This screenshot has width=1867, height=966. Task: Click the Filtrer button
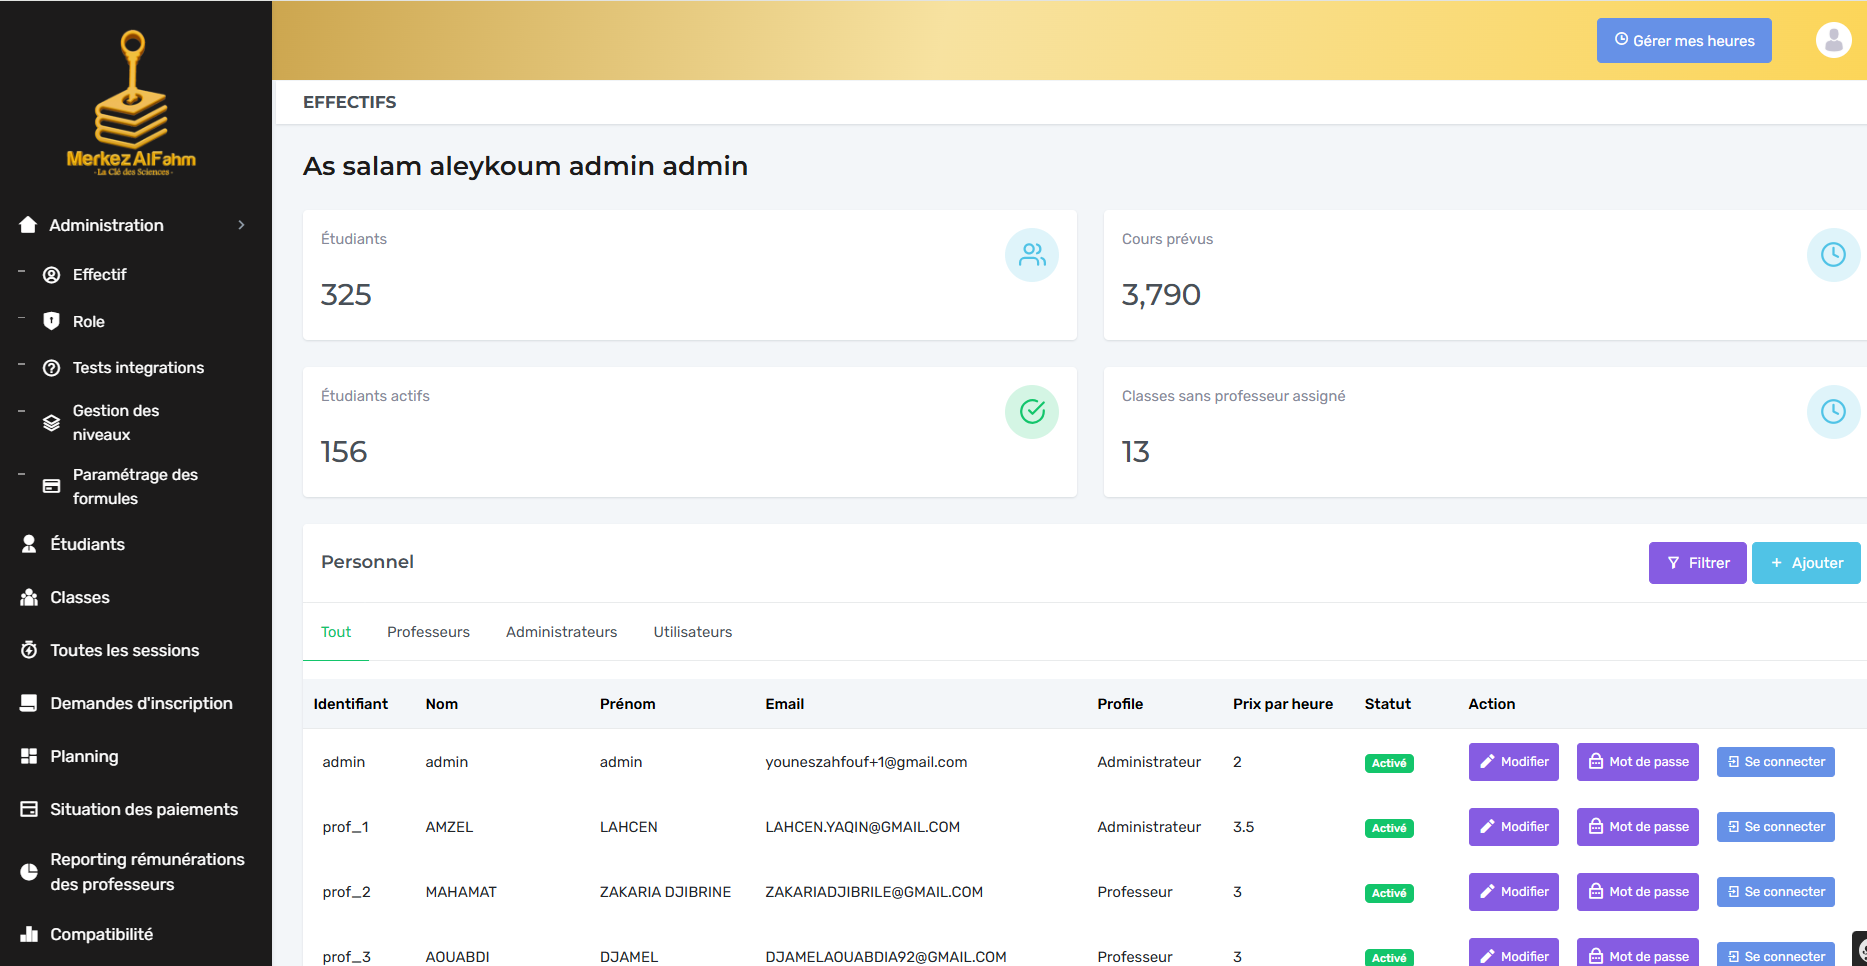point(1697,563)
